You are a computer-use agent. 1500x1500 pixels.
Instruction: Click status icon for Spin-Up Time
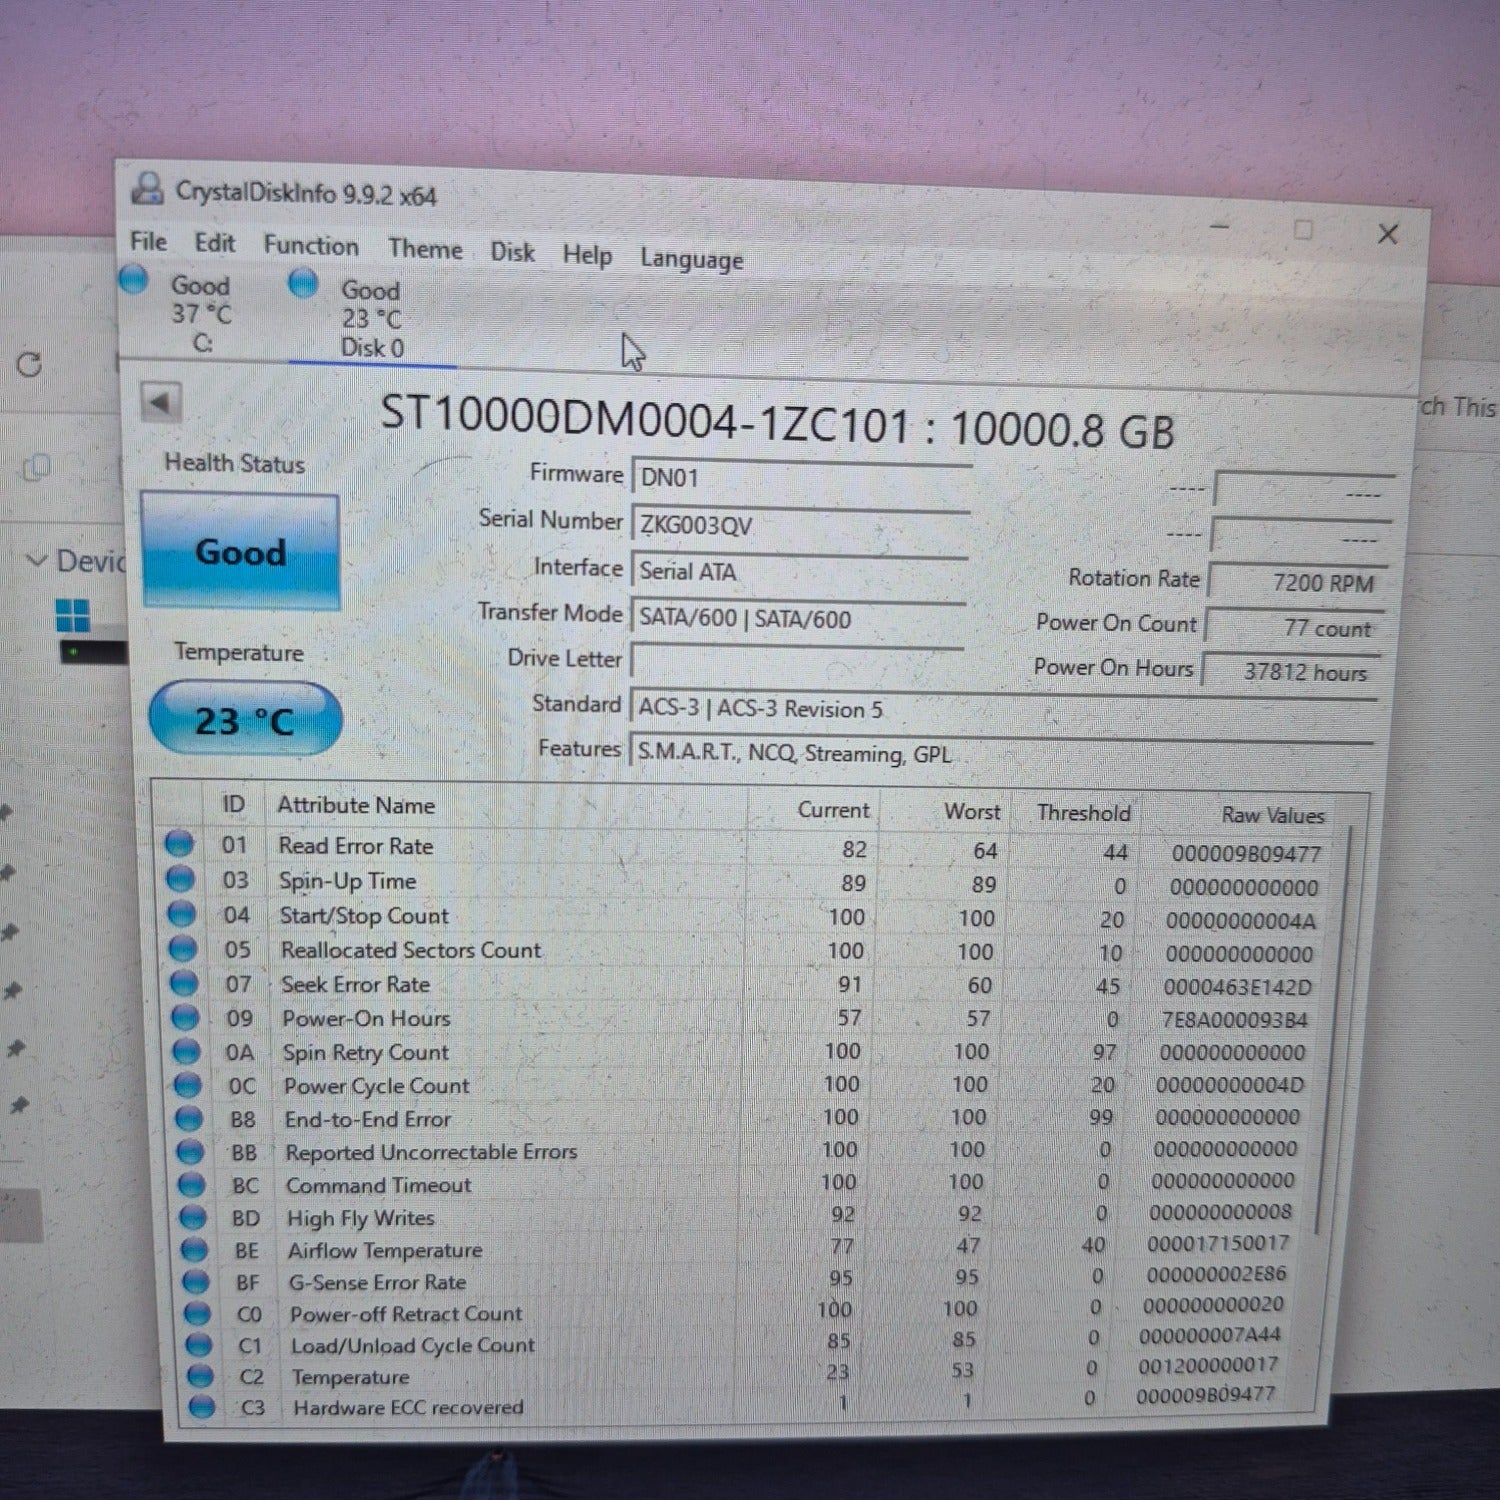(180, 879)
